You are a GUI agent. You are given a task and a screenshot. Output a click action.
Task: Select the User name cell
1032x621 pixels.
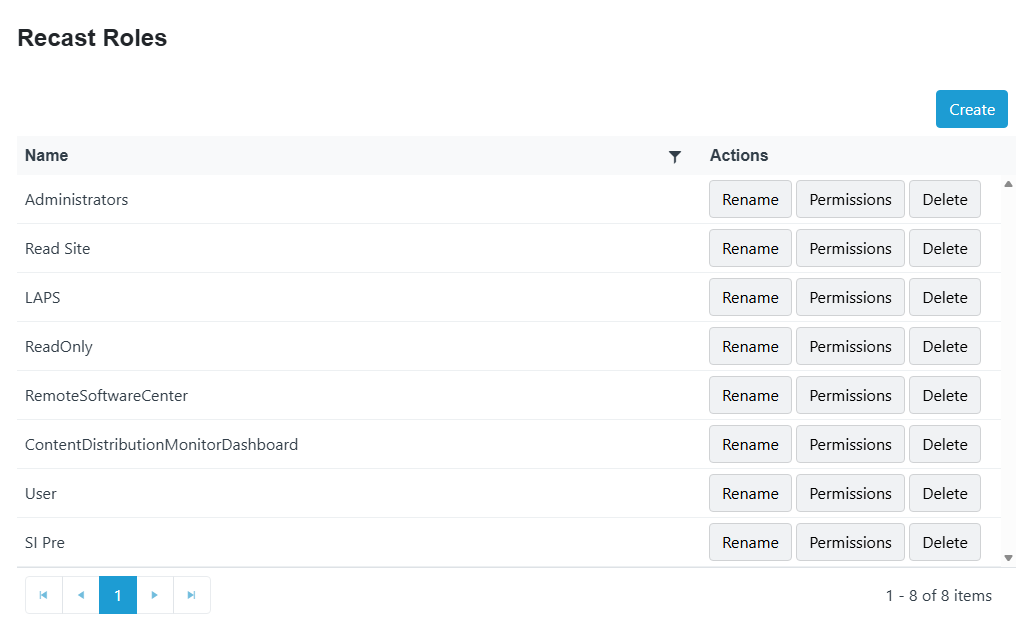click(359, 493)
